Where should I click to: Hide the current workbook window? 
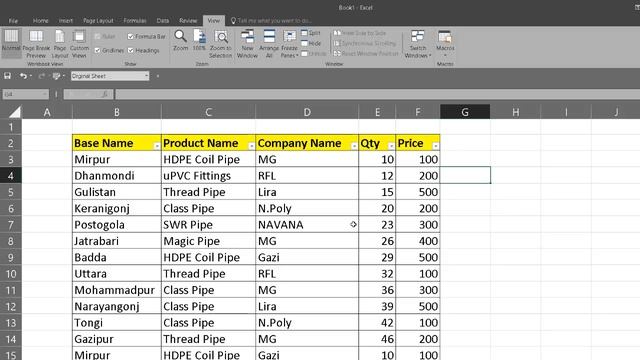(x=311, y=43)
